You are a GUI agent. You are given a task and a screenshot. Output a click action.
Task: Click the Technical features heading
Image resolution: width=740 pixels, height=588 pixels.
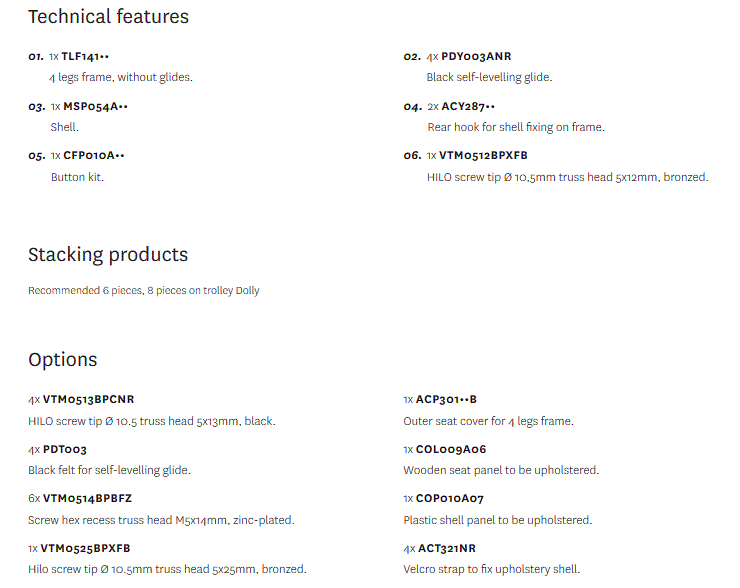pos(108,16)
